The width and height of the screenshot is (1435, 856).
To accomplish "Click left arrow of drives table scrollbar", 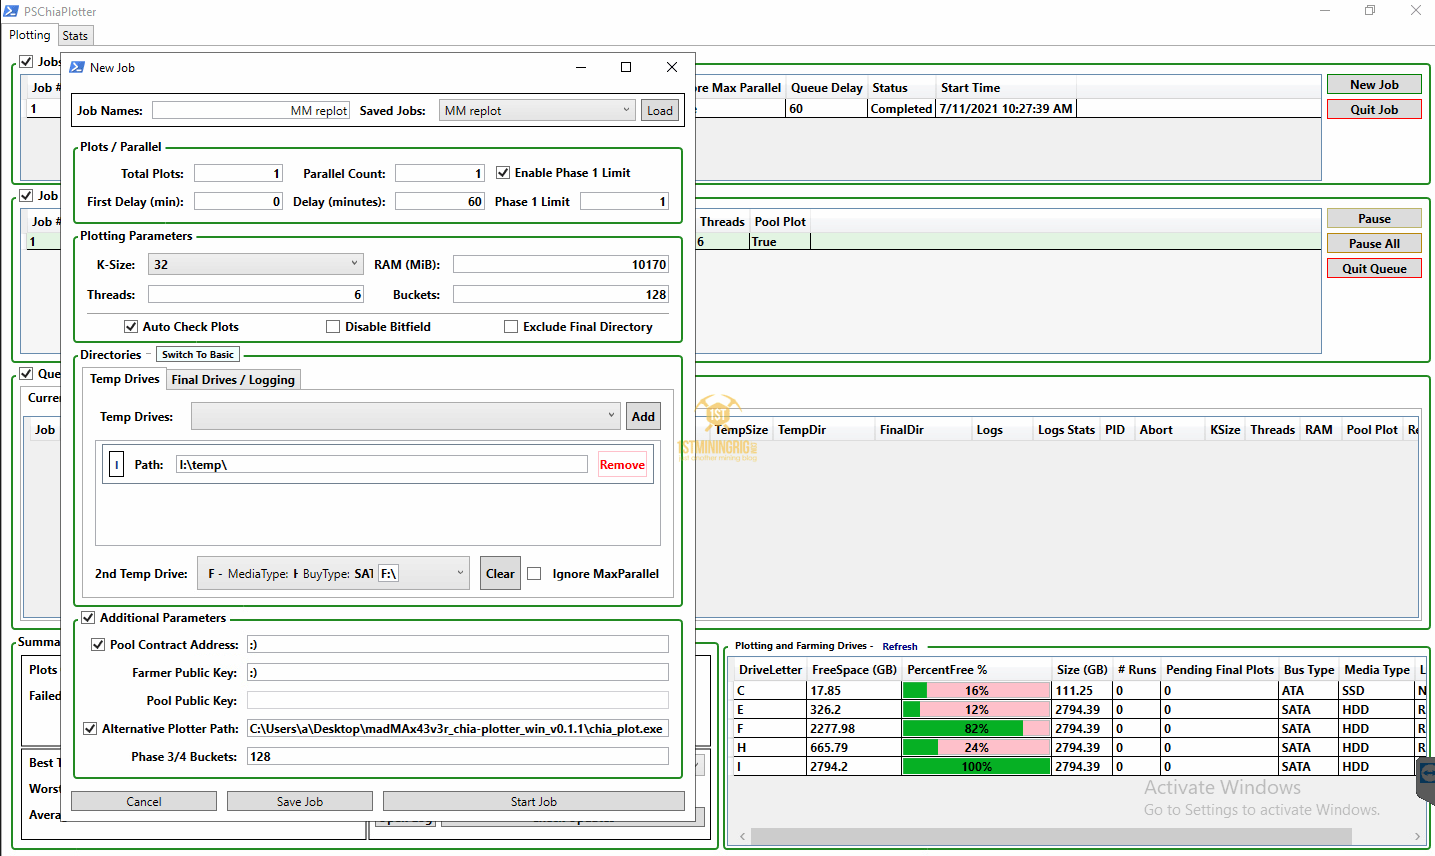I will (x=742, y=836).
